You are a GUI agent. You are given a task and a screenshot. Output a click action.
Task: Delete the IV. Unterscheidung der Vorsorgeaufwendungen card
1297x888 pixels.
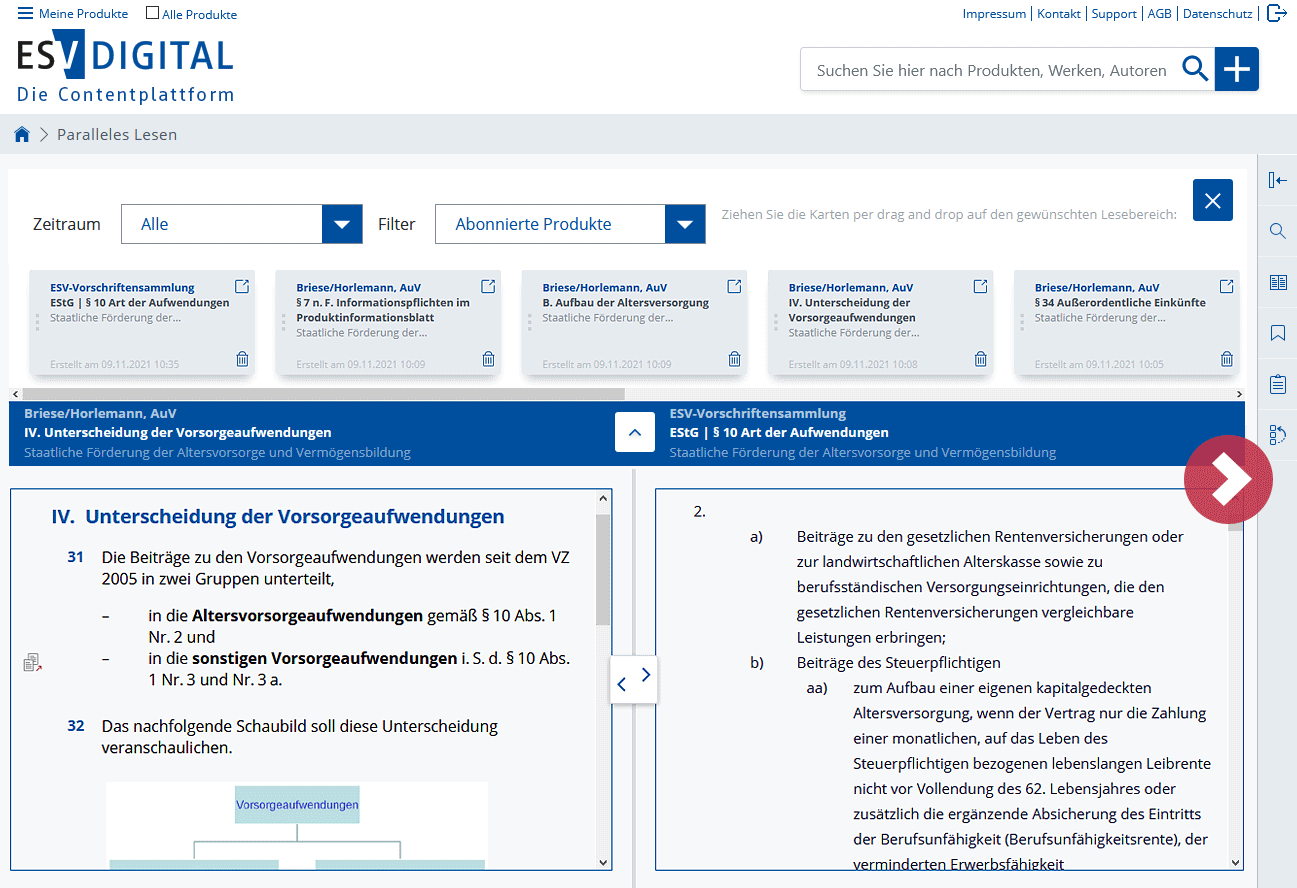pos(980,359)
